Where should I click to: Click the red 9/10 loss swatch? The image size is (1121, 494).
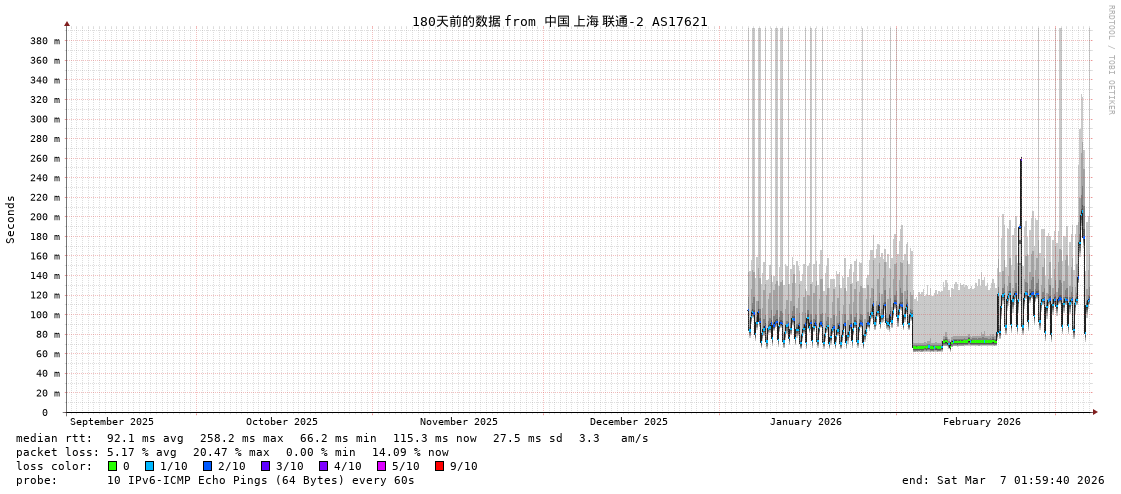[439, 466]
